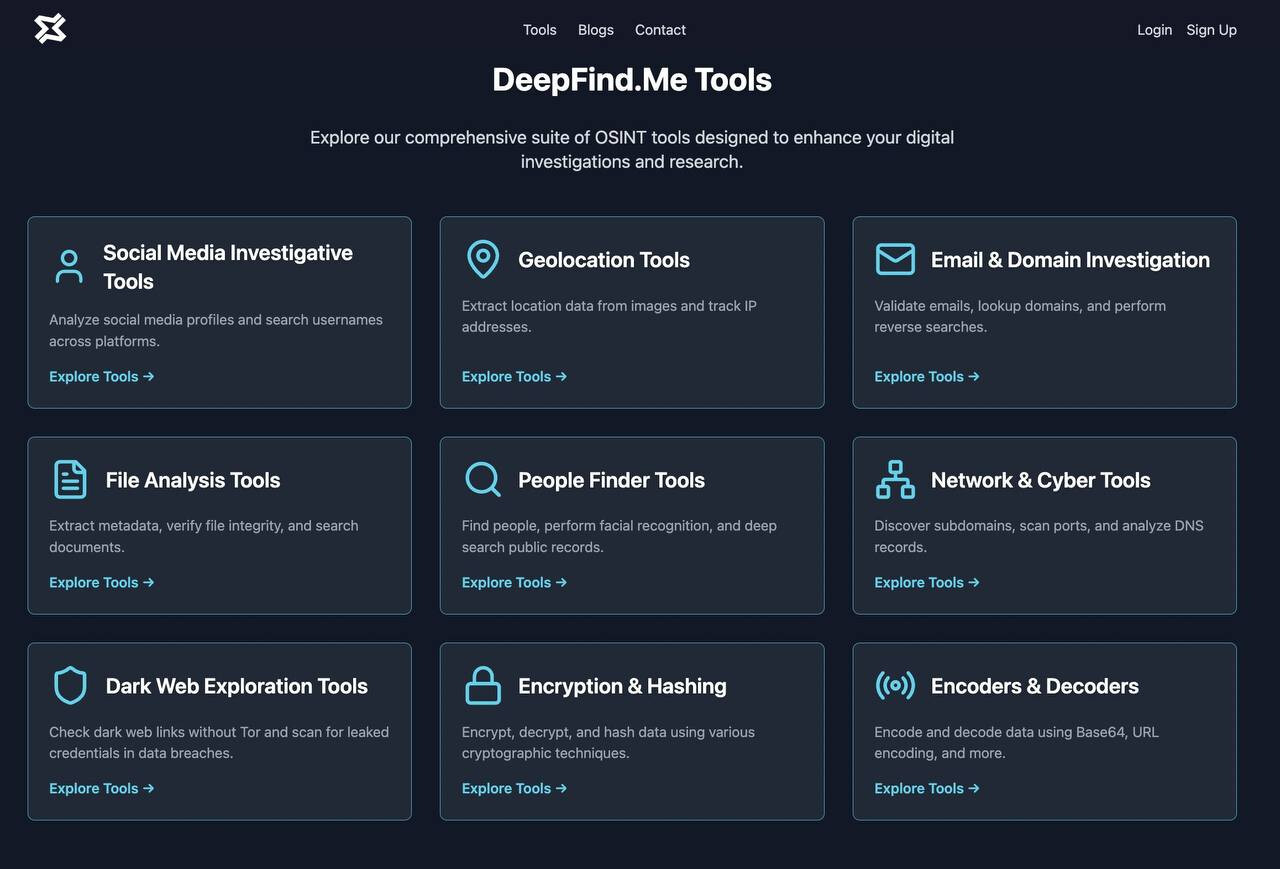
Task: Click the Email & Domain Investigation heading
Action: click(1070, 260)
